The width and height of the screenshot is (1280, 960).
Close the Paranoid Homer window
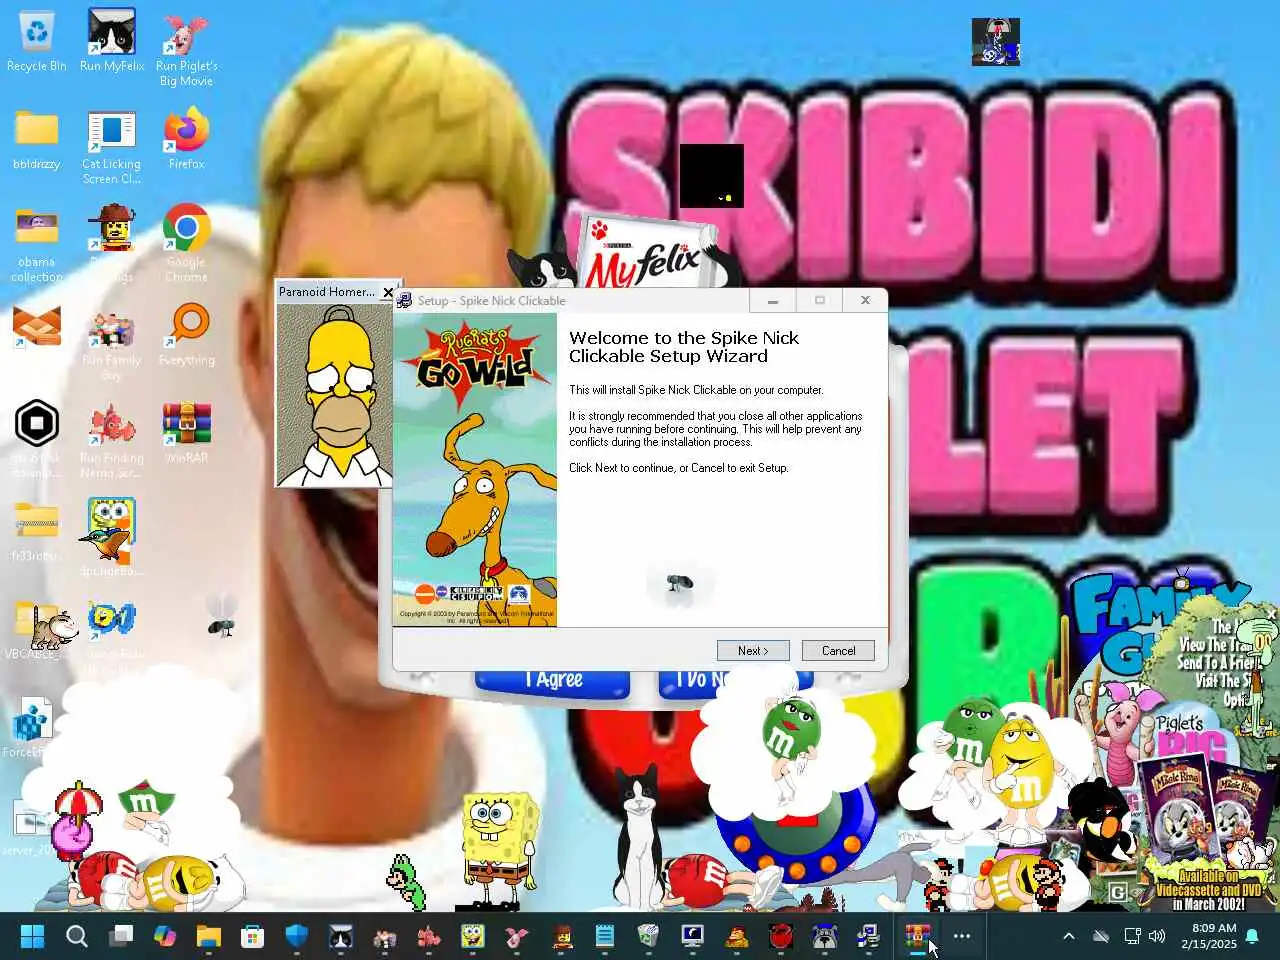388,292
